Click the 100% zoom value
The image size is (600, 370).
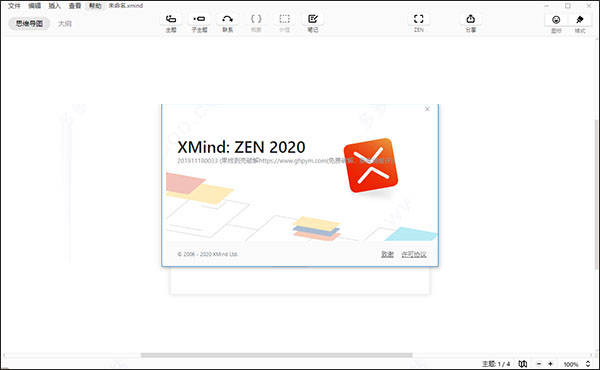571,364
